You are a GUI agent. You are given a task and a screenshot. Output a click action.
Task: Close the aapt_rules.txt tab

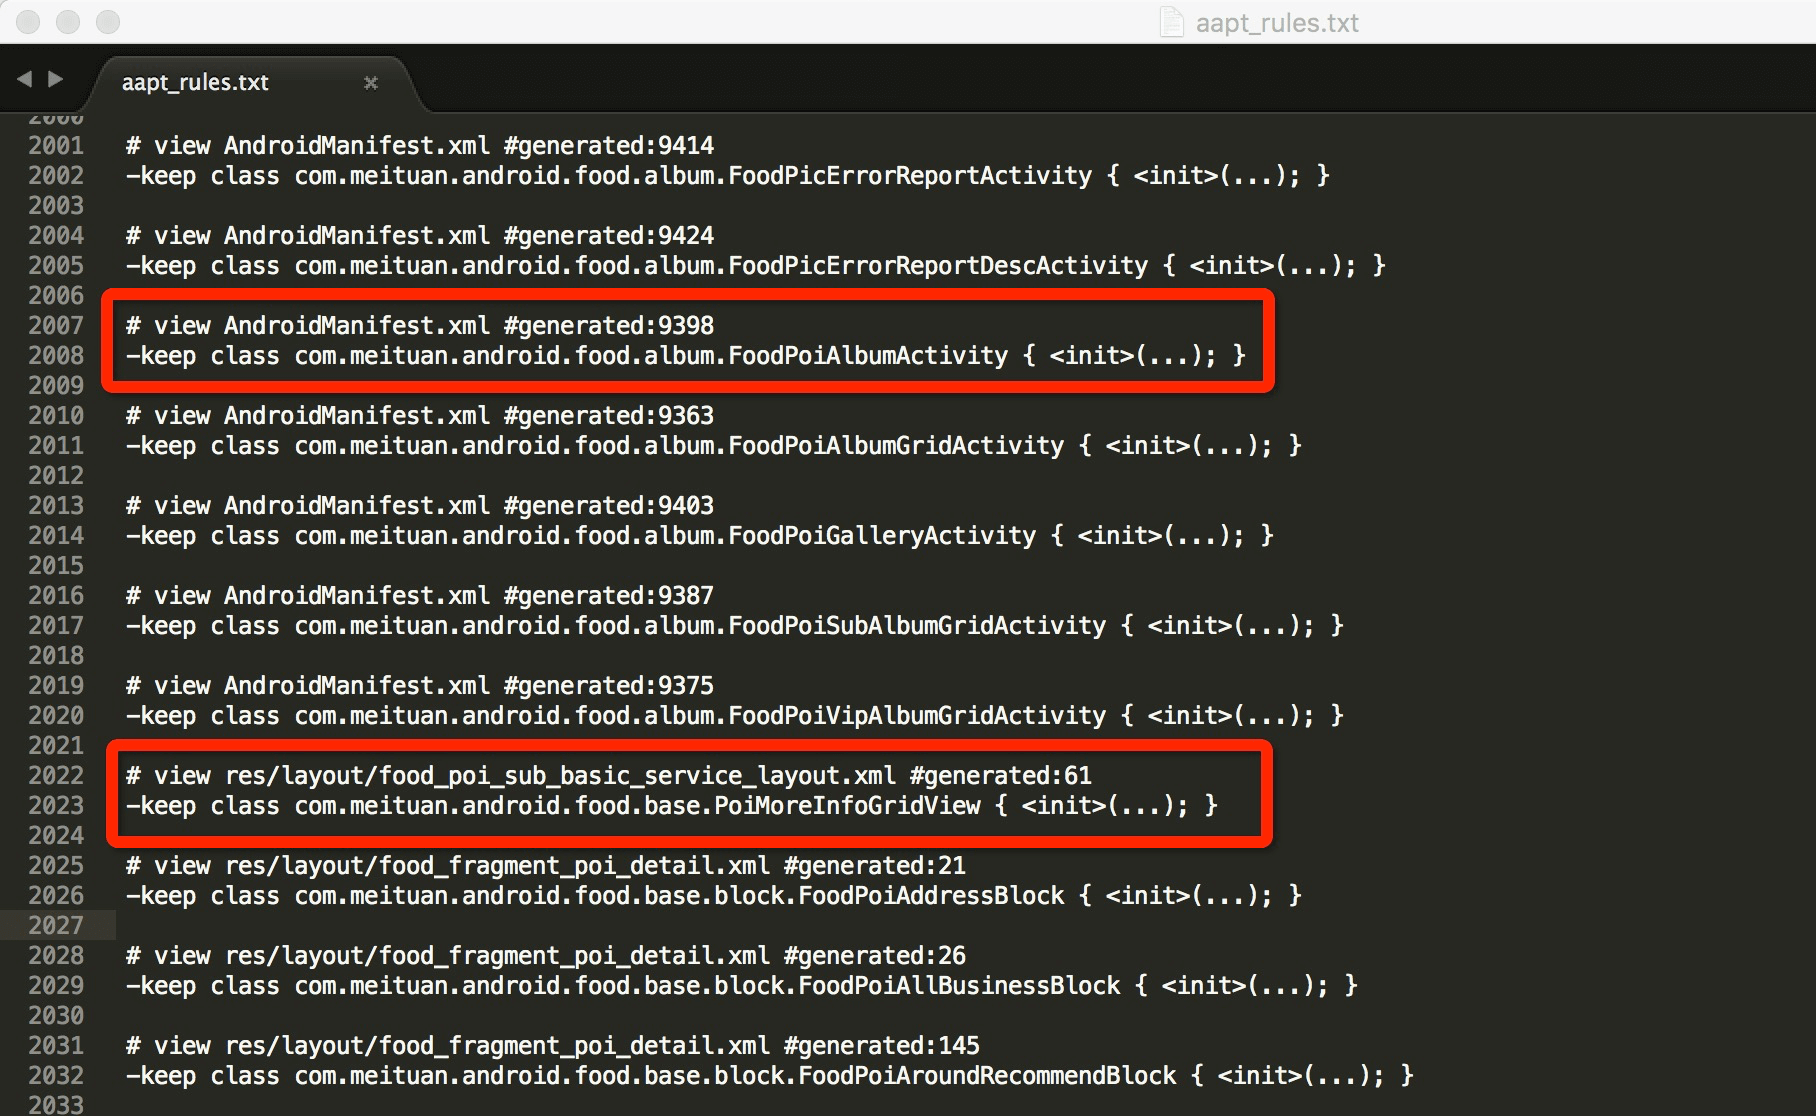click(371, 83)
